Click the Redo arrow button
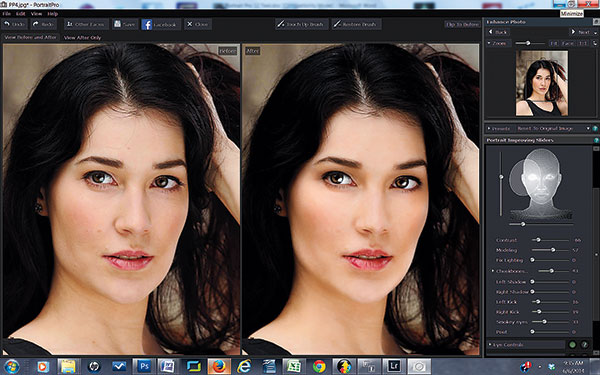This screenshot has width=600, height=375. point(44,24)
